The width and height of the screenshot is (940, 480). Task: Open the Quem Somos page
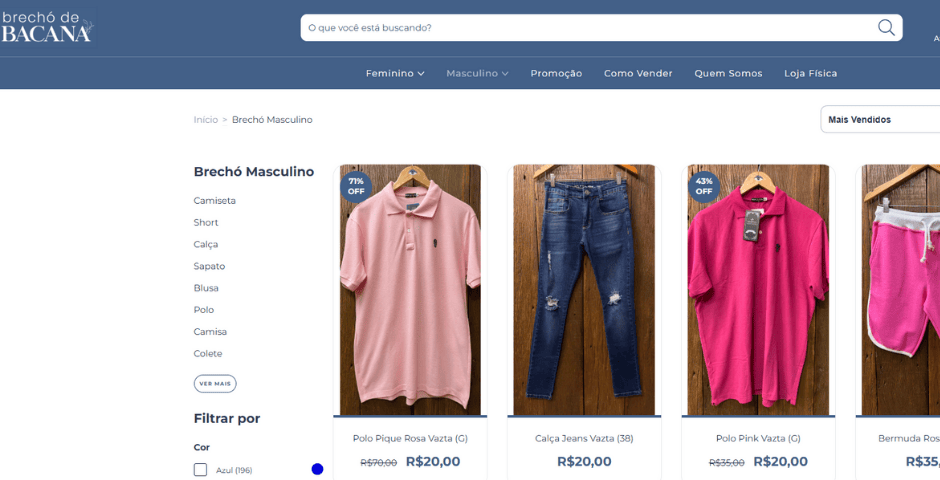click(x=728, y=73)
